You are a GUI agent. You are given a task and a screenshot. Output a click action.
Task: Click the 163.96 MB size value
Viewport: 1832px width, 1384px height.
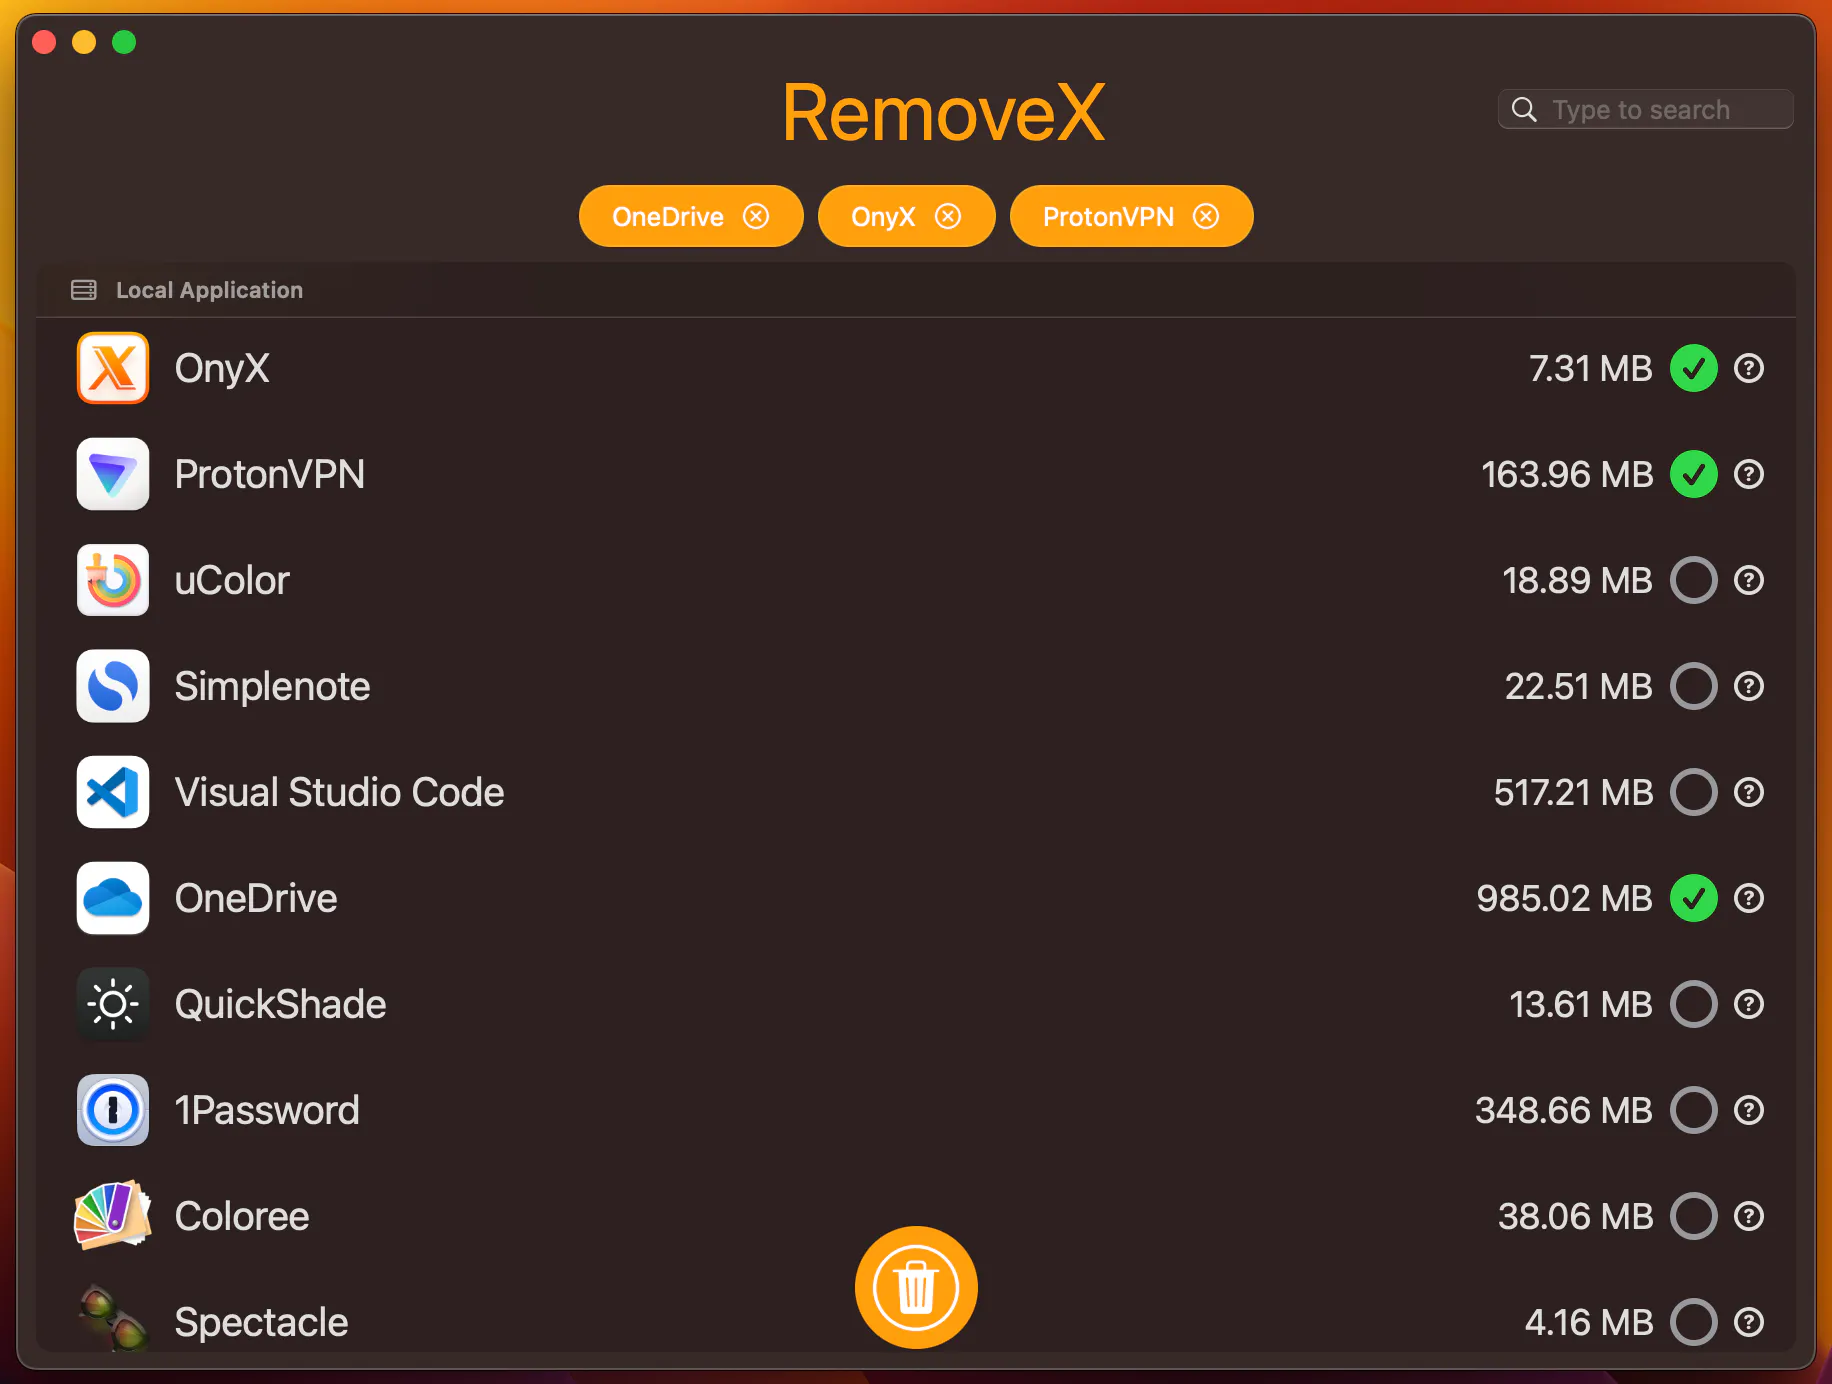pos(1567,474)
